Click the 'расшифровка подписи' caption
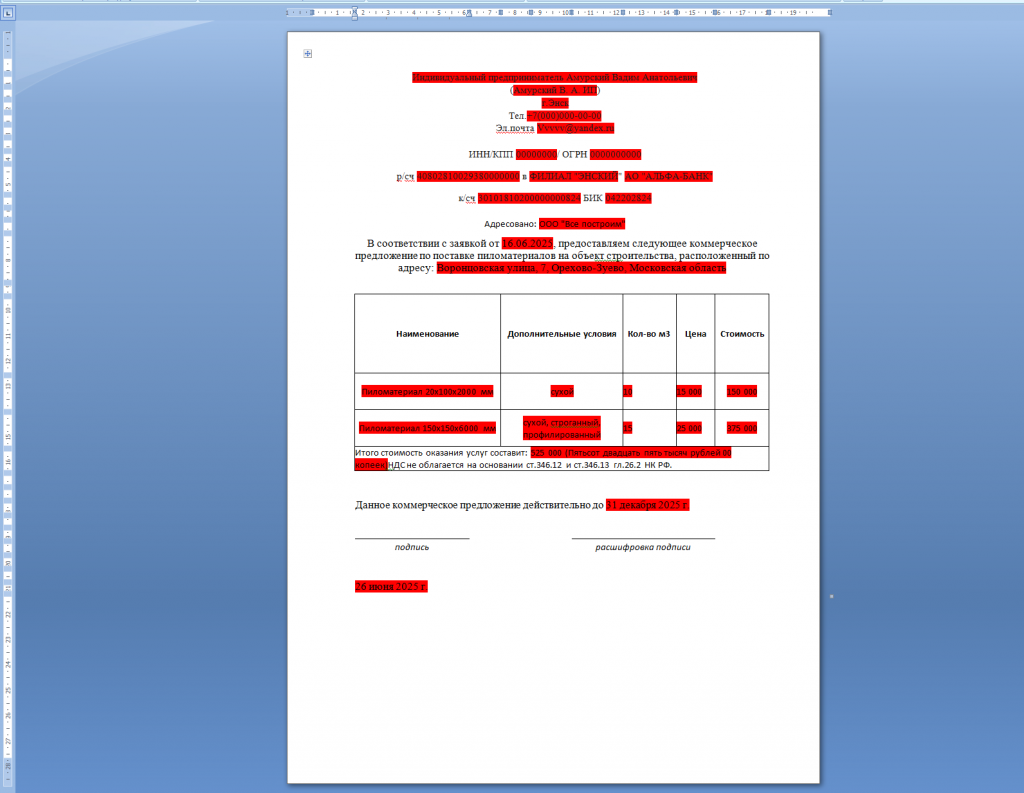This screenshot has height=793, width=1024. click(643, 547)
